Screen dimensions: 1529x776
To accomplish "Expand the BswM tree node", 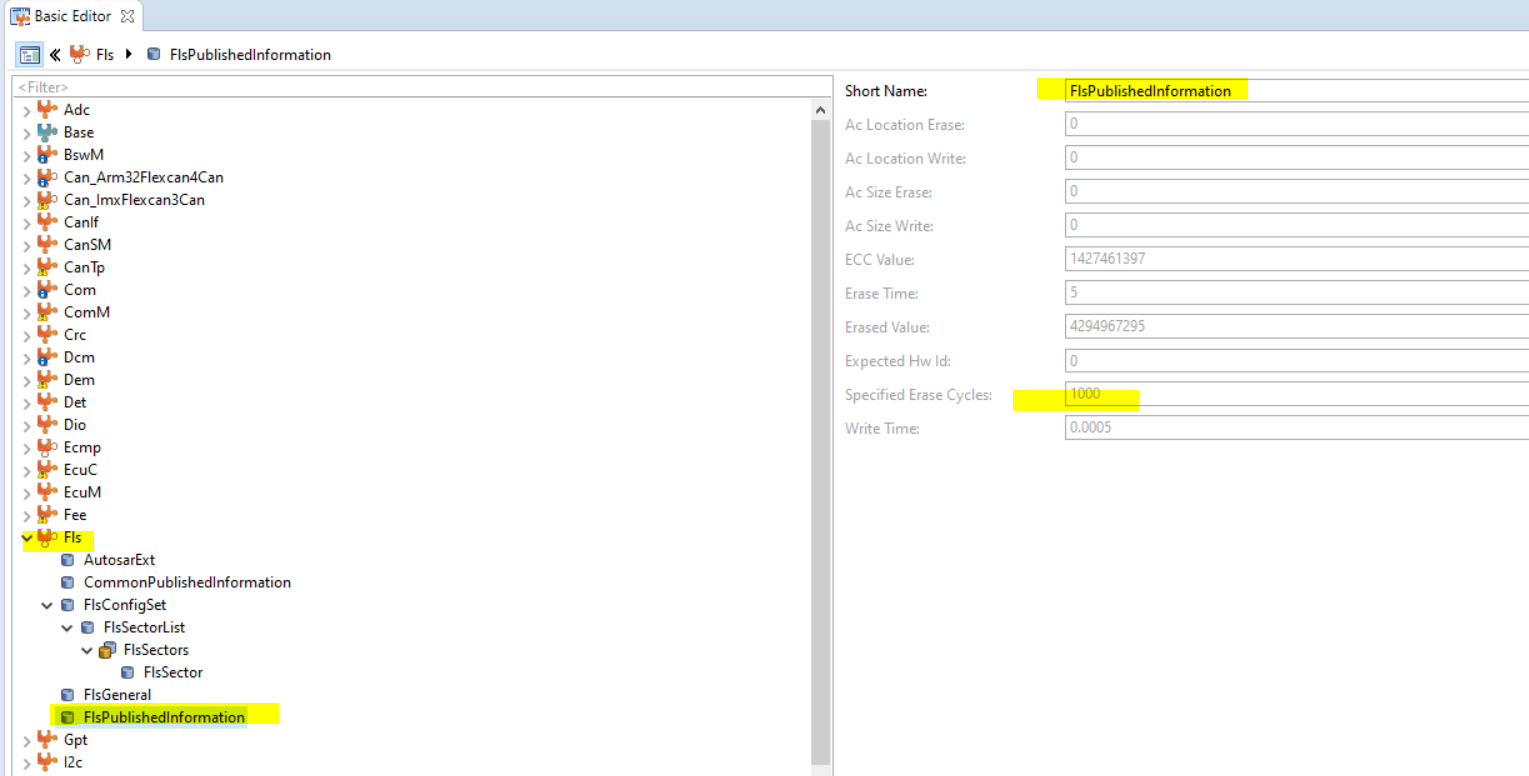I will click(x=27, y=155).
